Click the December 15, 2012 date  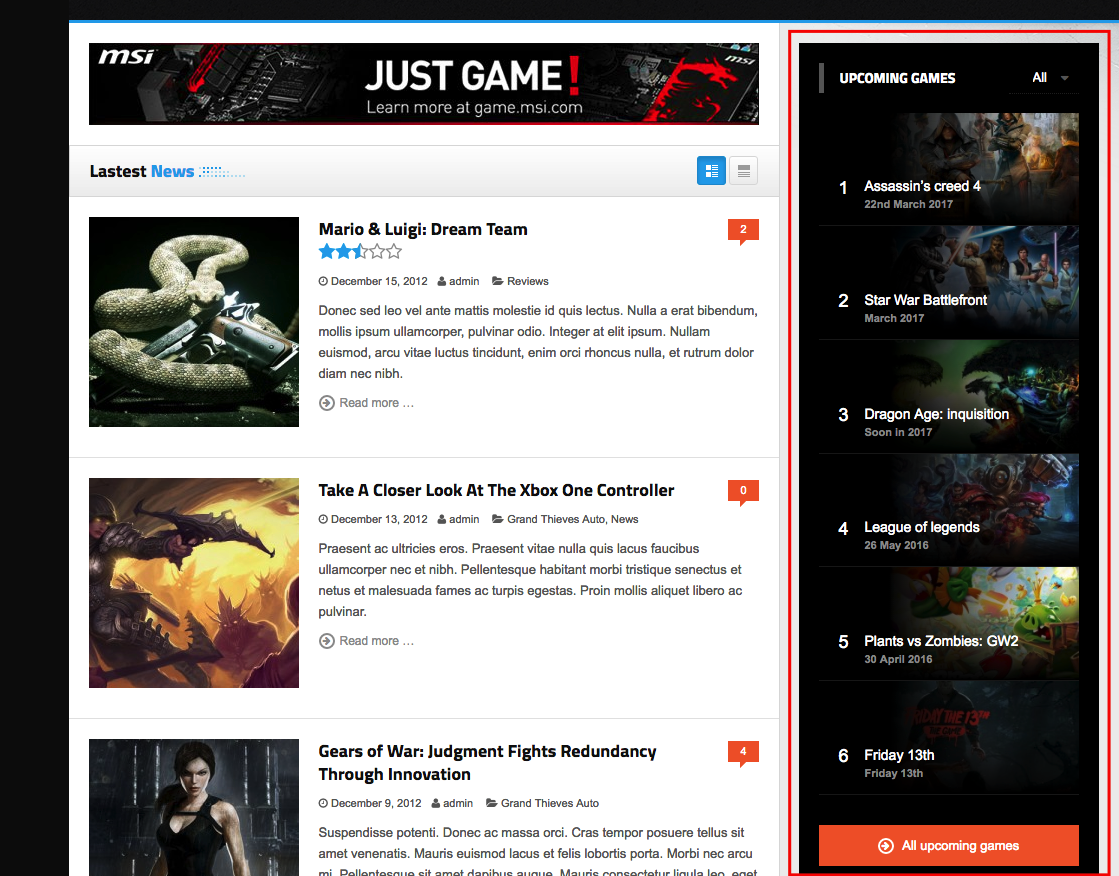[x=379, y=281]
